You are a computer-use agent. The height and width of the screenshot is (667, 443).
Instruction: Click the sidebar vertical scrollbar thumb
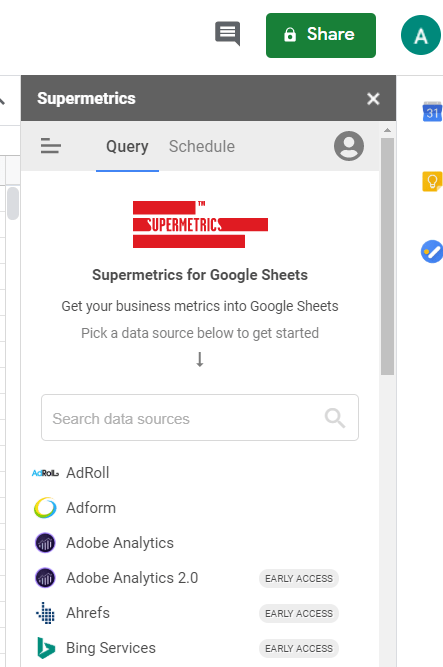click(x=387, y=256)
